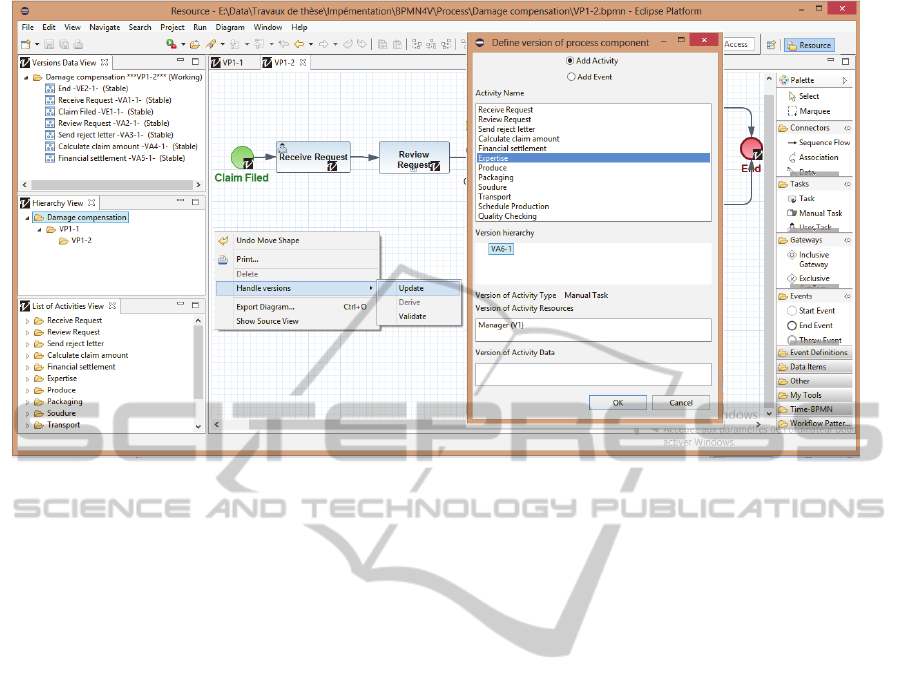Image resolution: width=901 pixels, height=692 pixels.
Task: Expand the Receive Request folder in activities list
Action: (26, 321)
